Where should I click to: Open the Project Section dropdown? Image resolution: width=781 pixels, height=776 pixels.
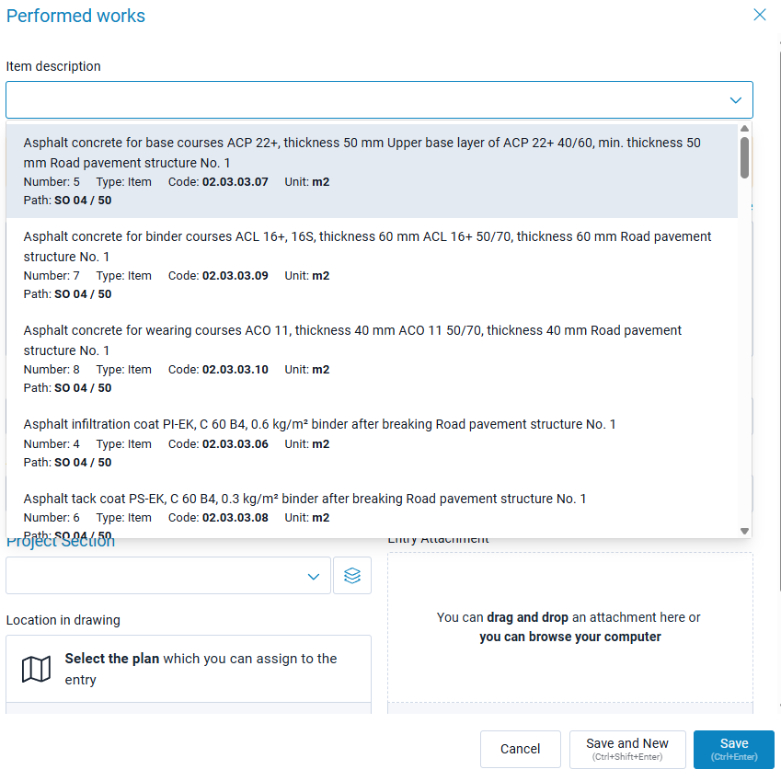point(313,576)
